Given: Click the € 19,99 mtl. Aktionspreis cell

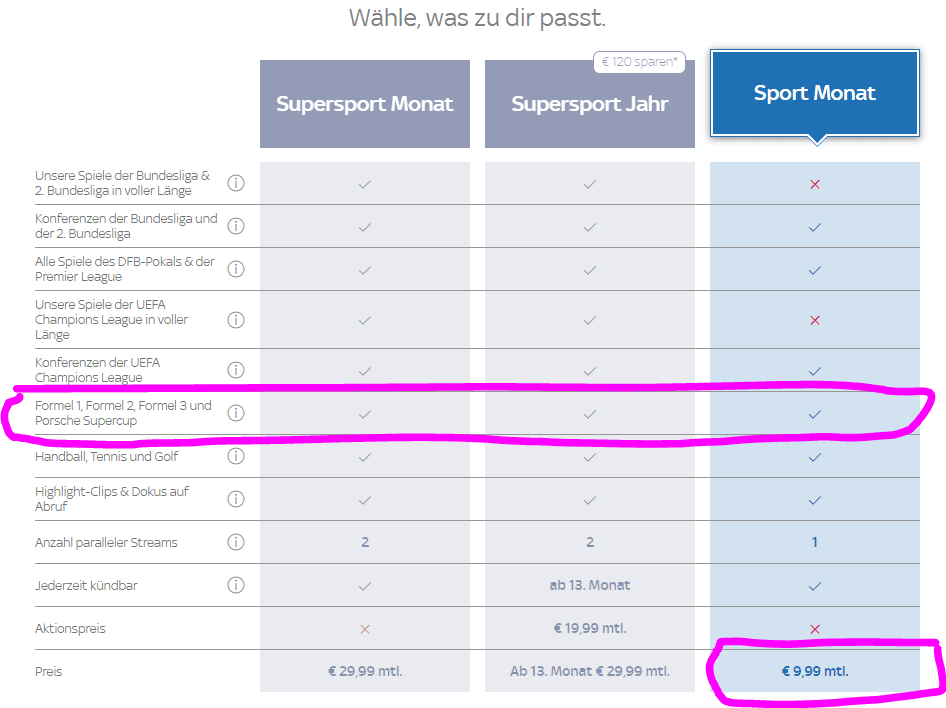Looking at the screenshot, I should click(590, 628).
